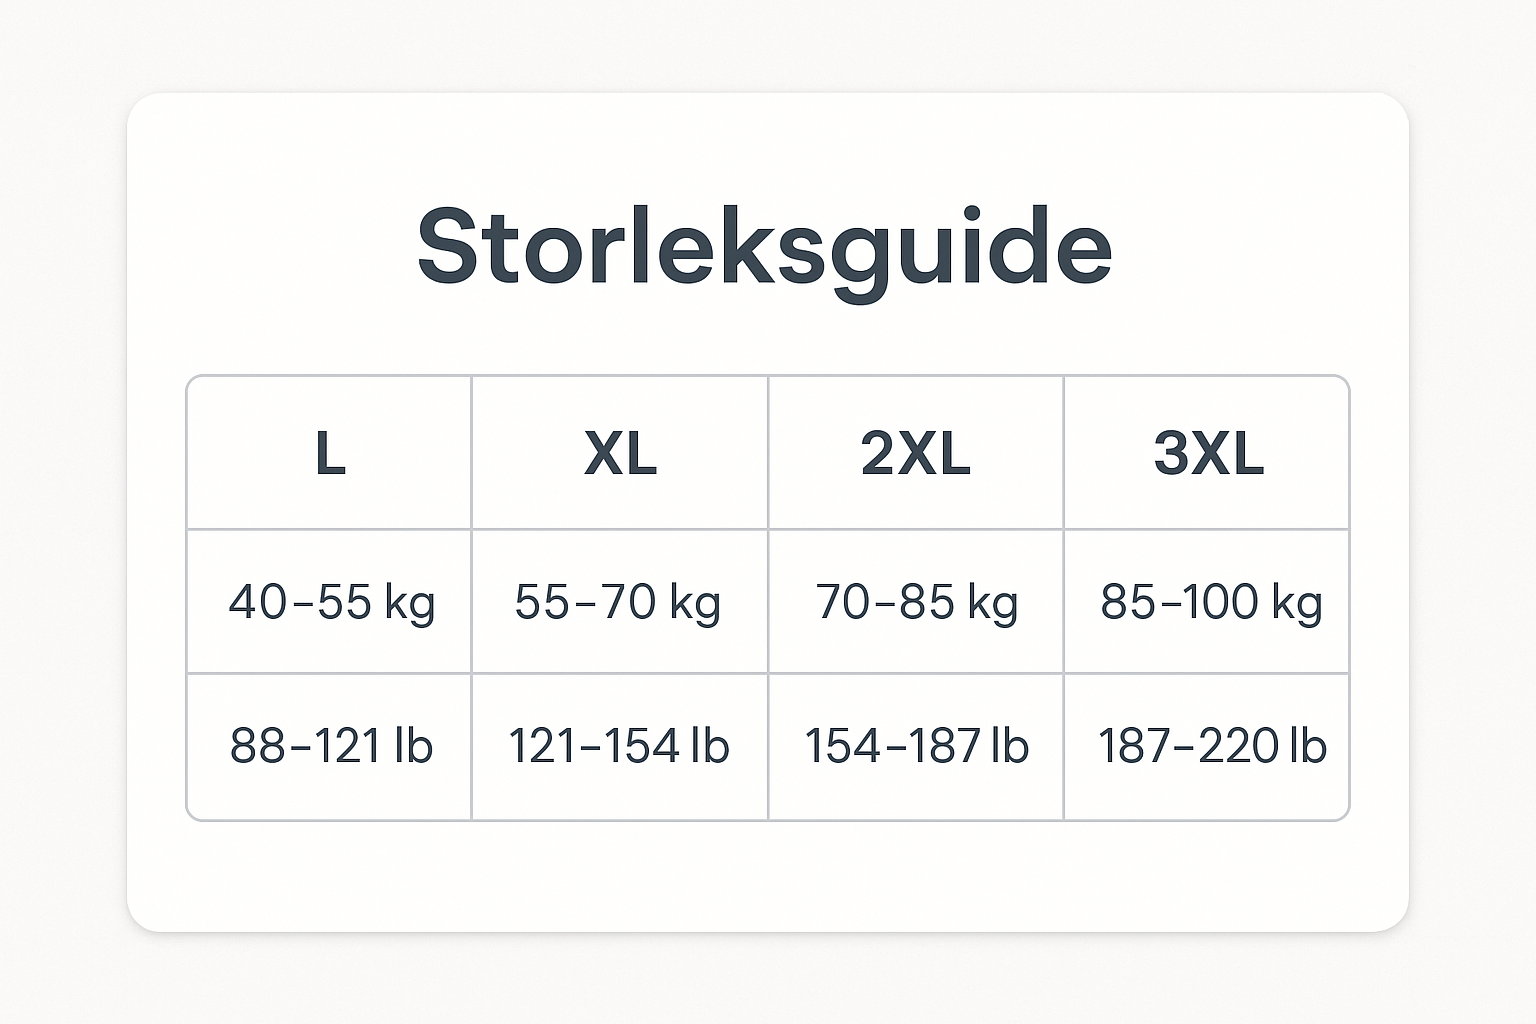This screenshot has height=1024, width=1536.
Task: Select the XL size column header
Action: 620,454
